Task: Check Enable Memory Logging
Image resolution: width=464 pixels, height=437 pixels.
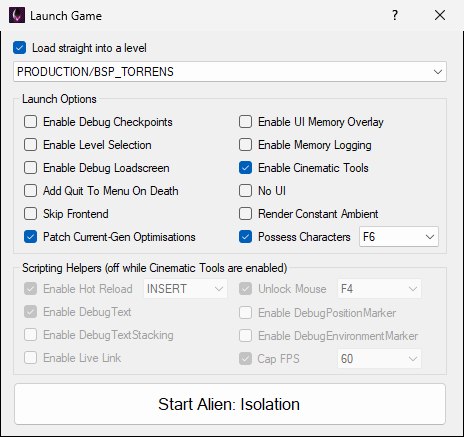Action: [245, 145]
